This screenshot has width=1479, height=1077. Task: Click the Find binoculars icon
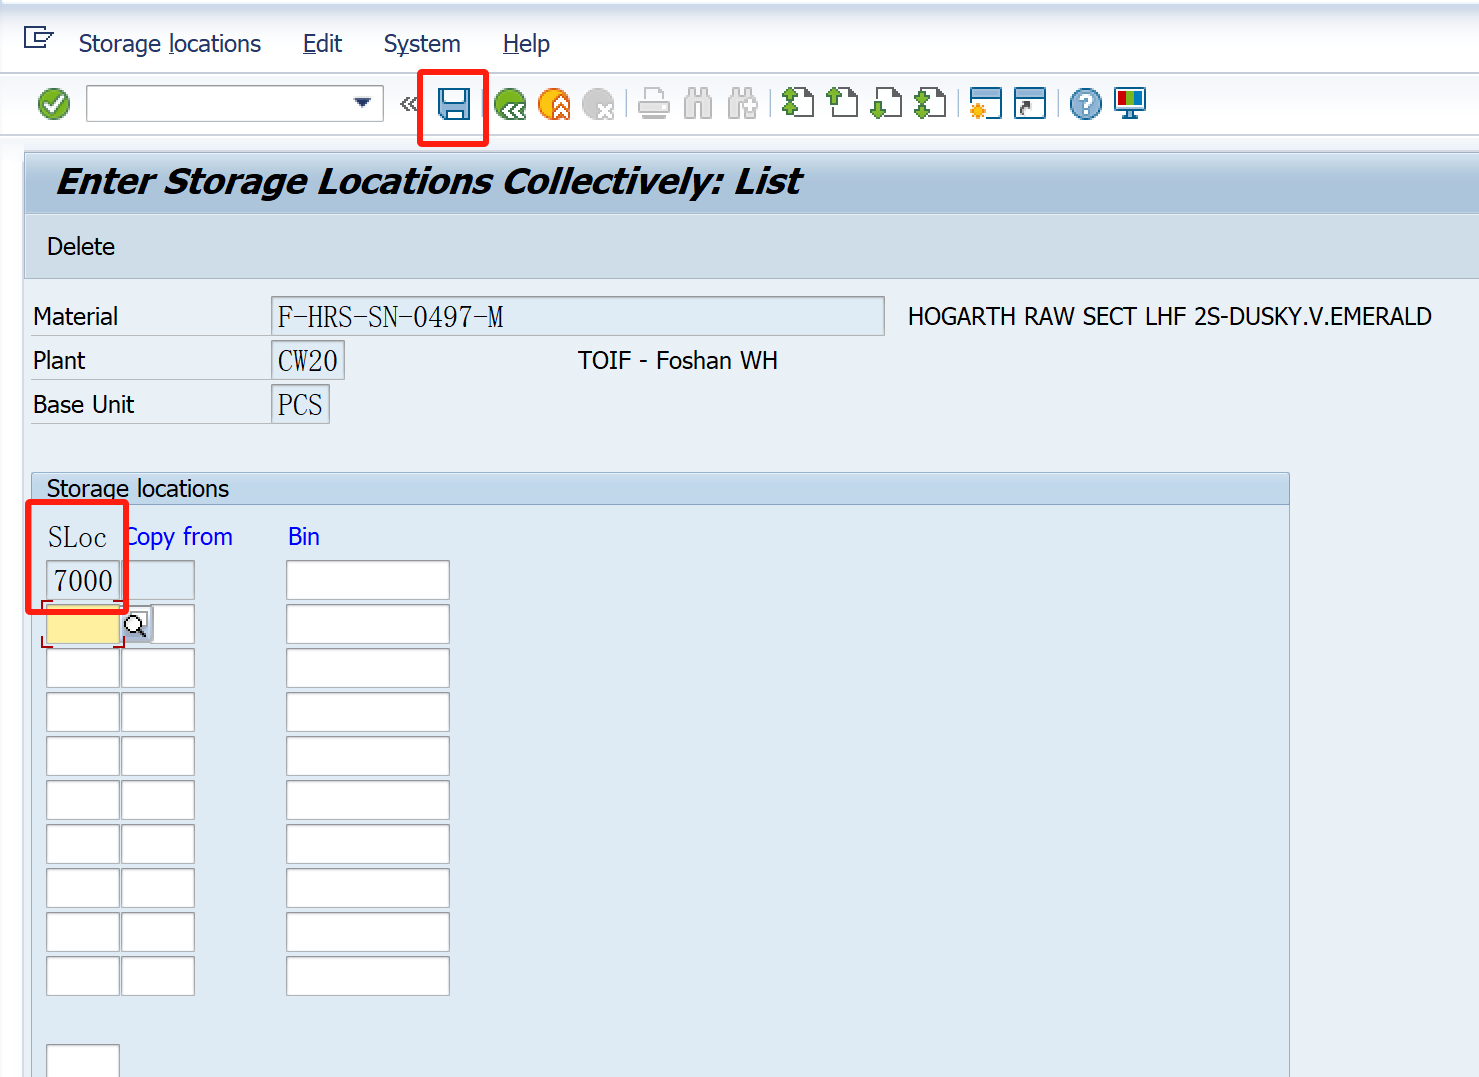coord(698,104)
